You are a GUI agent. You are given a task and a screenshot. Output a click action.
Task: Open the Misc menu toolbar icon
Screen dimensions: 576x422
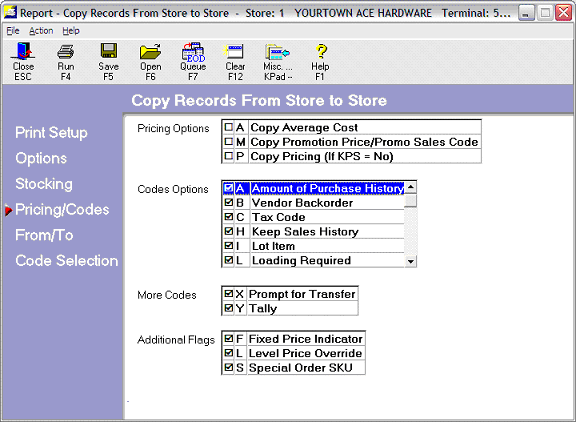tap(278, 61)
